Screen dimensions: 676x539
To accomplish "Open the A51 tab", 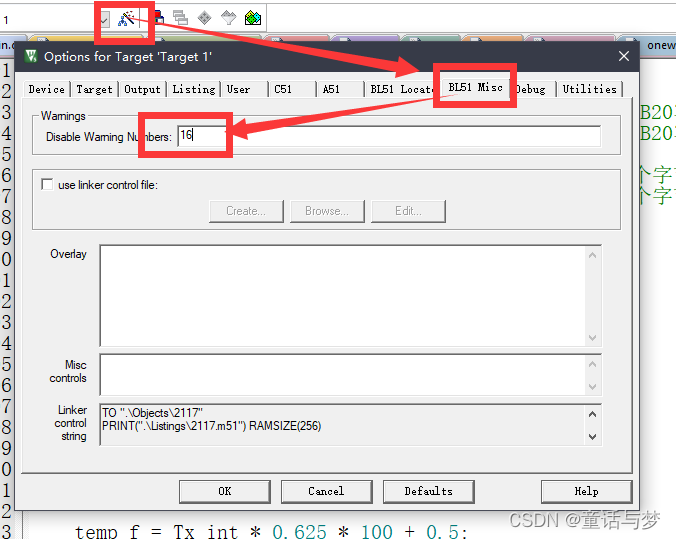I will pyautogui.click(x=331, y=89).
